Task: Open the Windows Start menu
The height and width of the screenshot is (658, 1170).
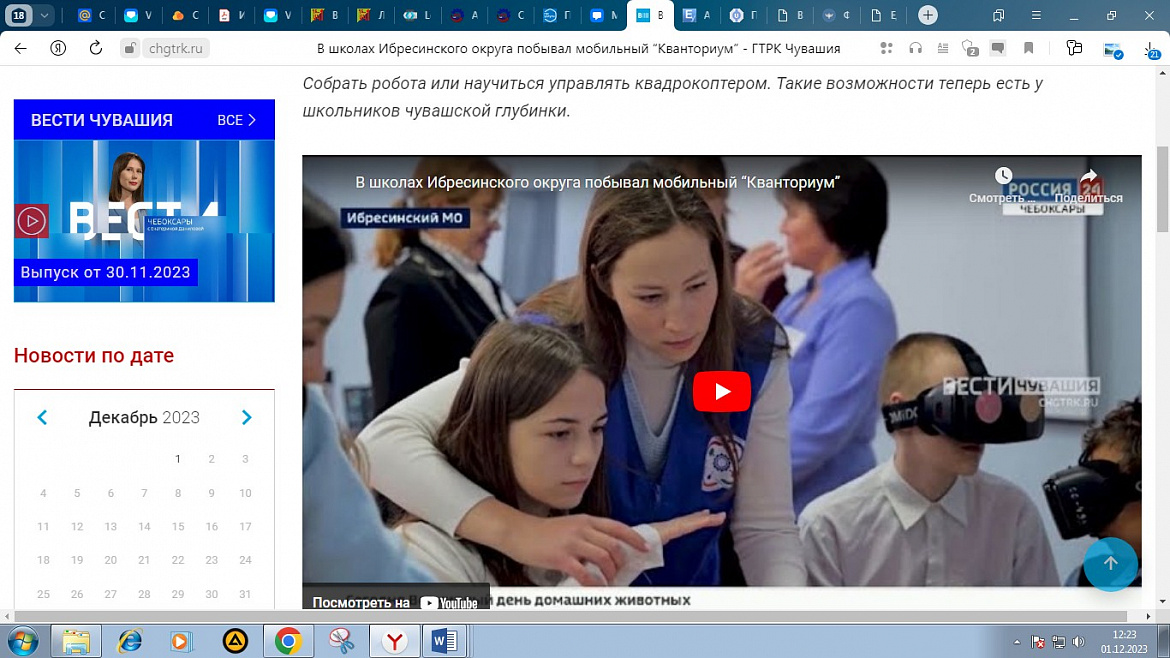Action: point(23,641)
